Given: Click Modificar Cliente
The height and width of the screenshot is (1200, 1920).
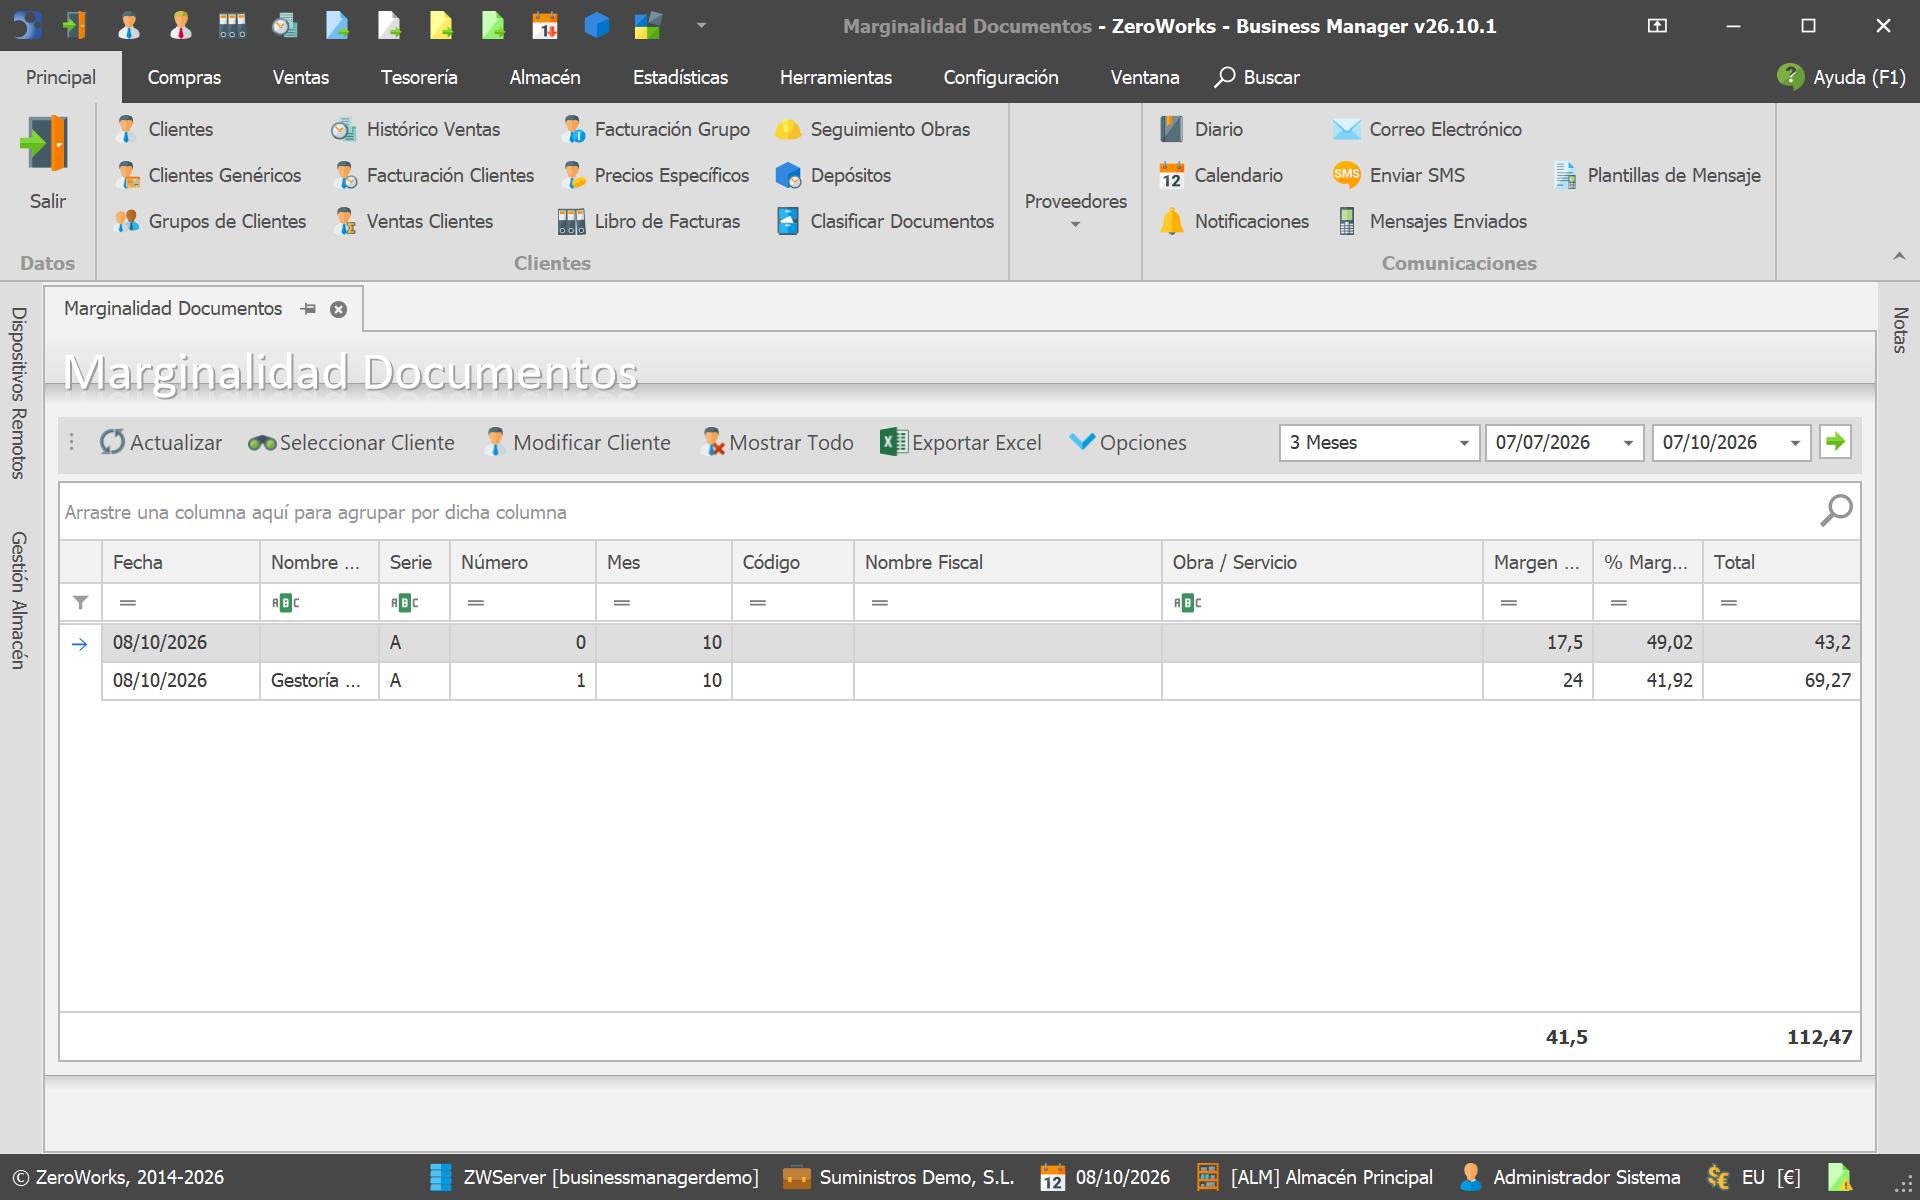Looking at the screenshot, I should click(x=577, y=442).
